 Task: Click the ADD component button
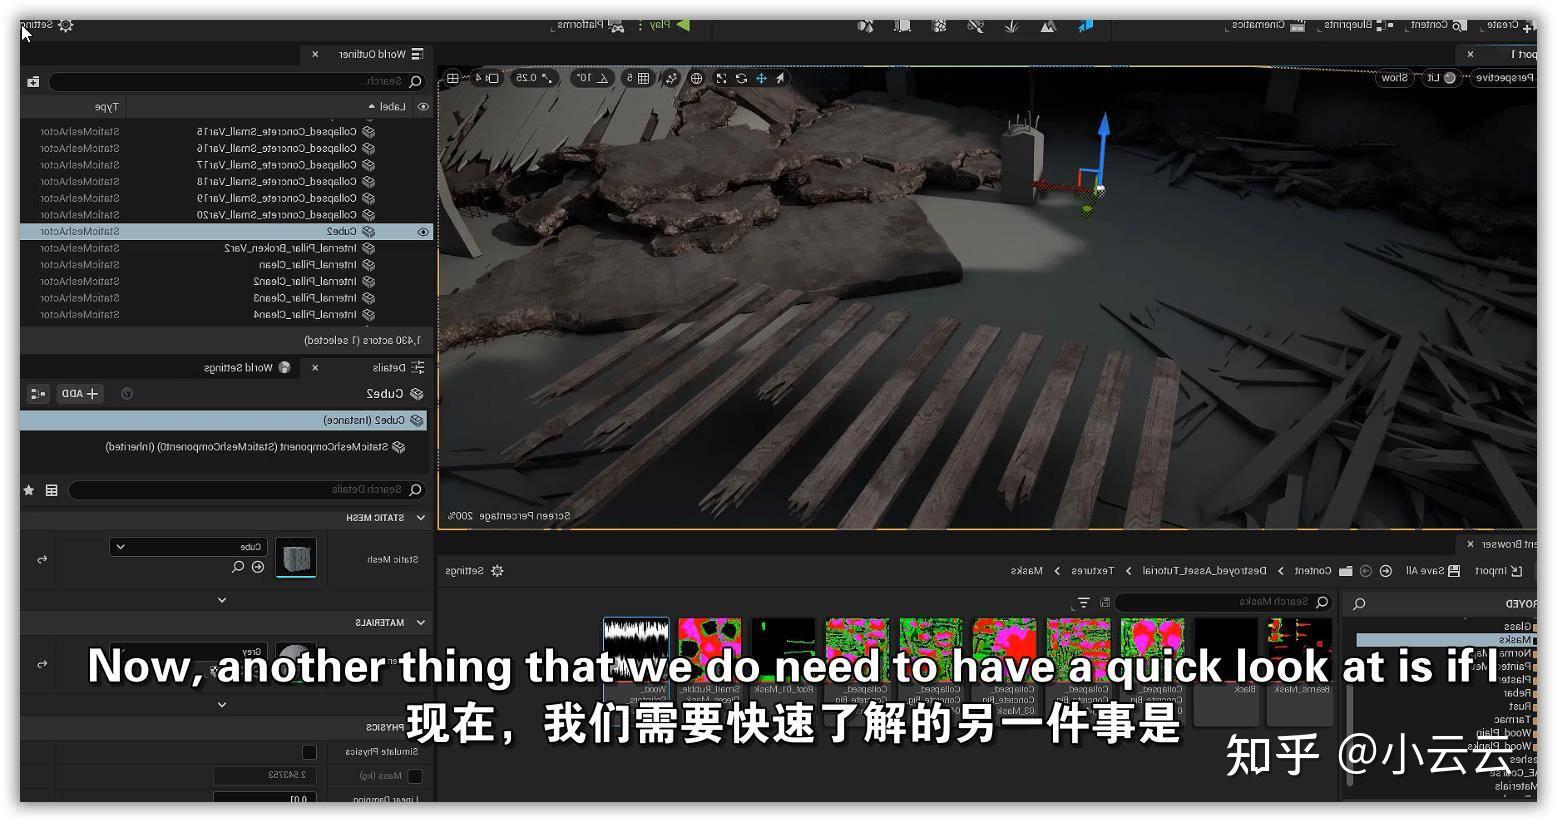(x=80, y=394)
